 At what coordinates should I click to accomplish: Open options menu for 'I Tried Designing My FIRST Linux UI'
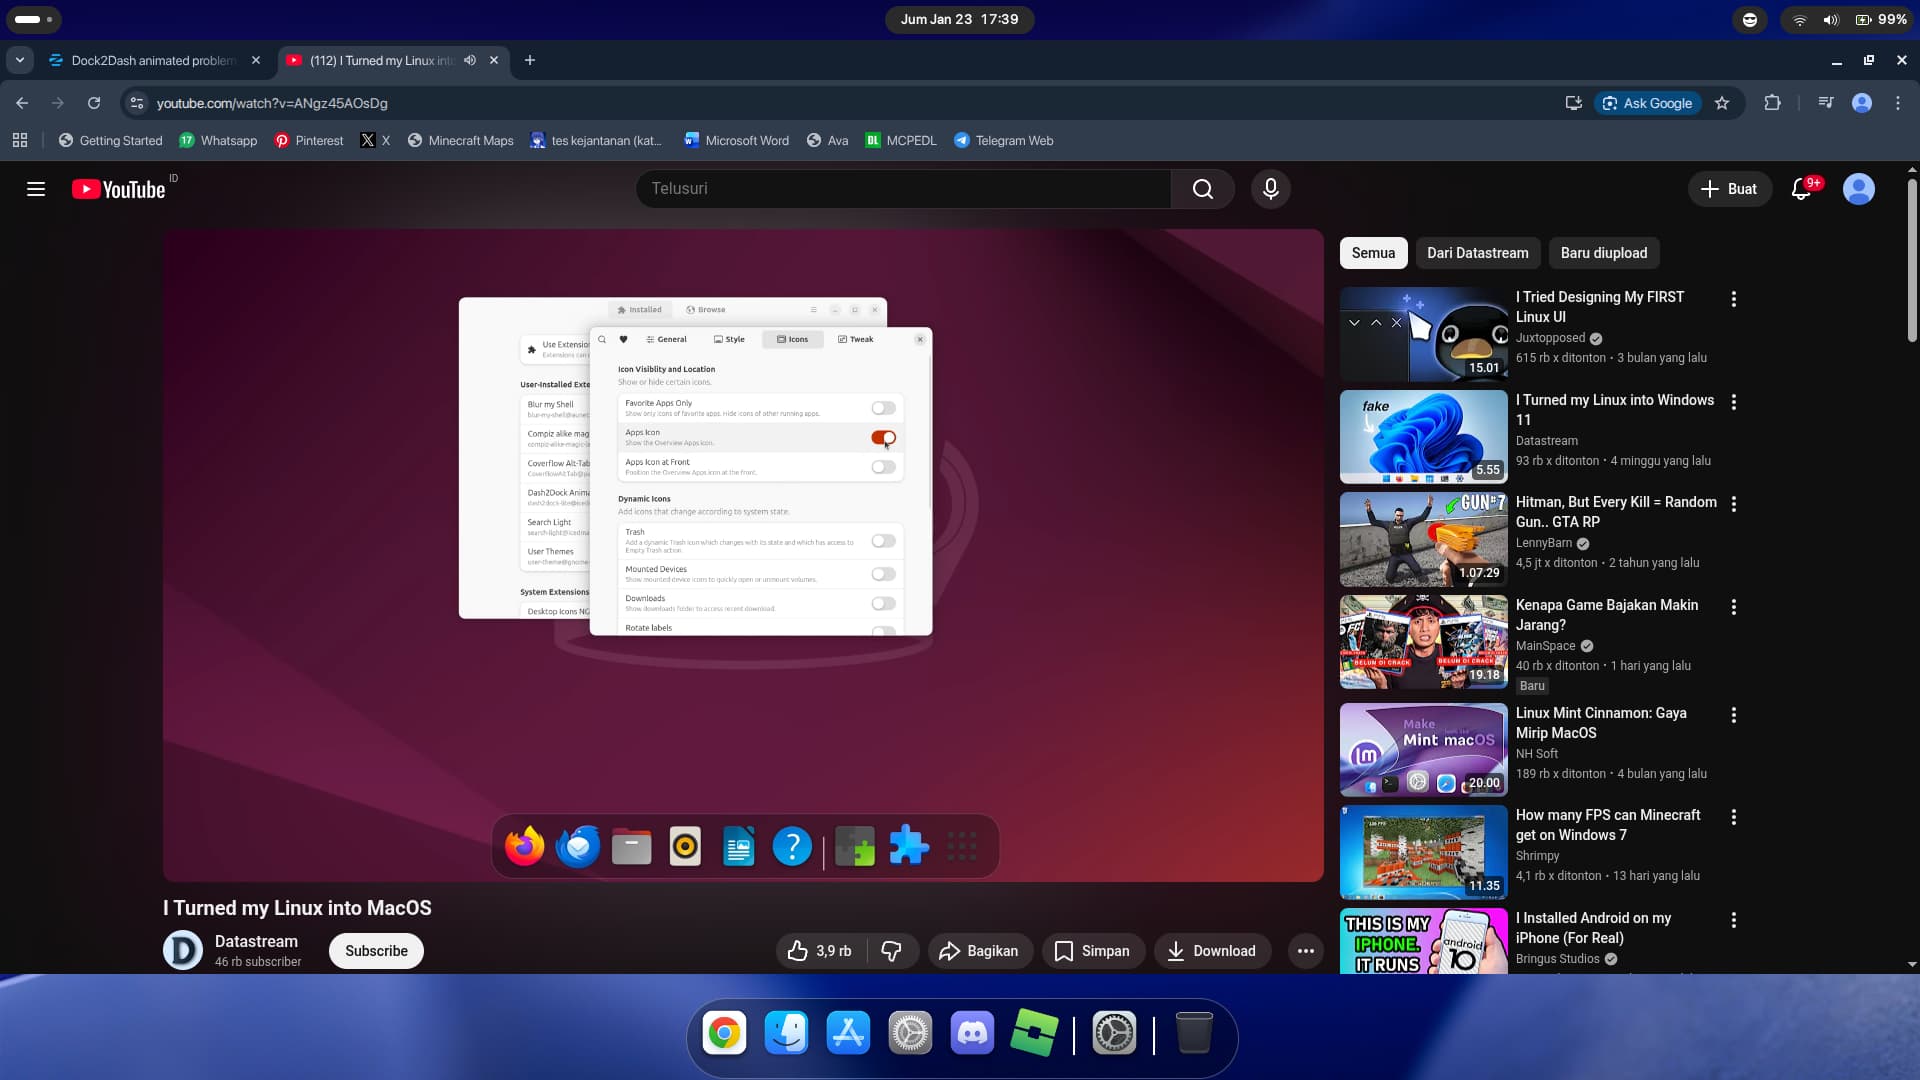click(1734, 299)
